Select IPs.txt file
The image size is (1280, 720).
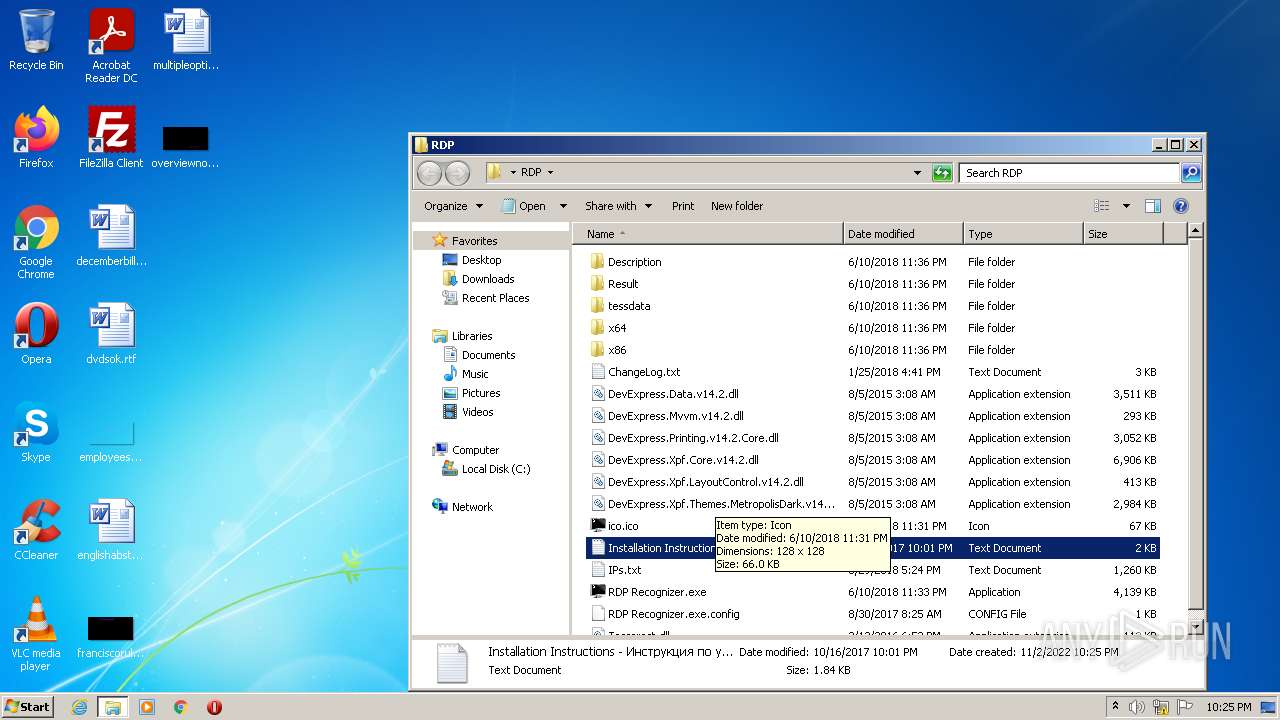pyautogui.click(x=625, y=570)
